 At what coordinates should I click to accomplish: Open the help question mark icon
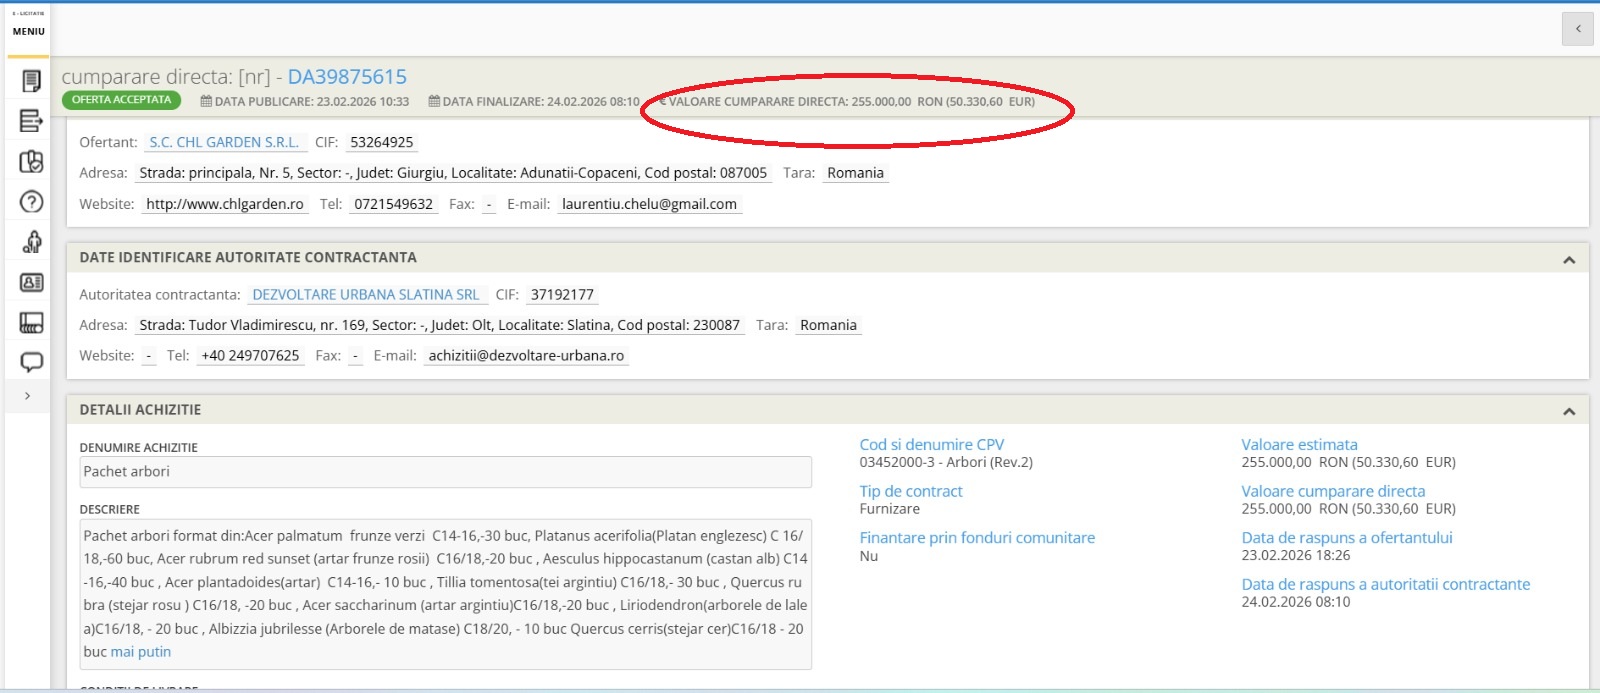(x=31, y=202)
